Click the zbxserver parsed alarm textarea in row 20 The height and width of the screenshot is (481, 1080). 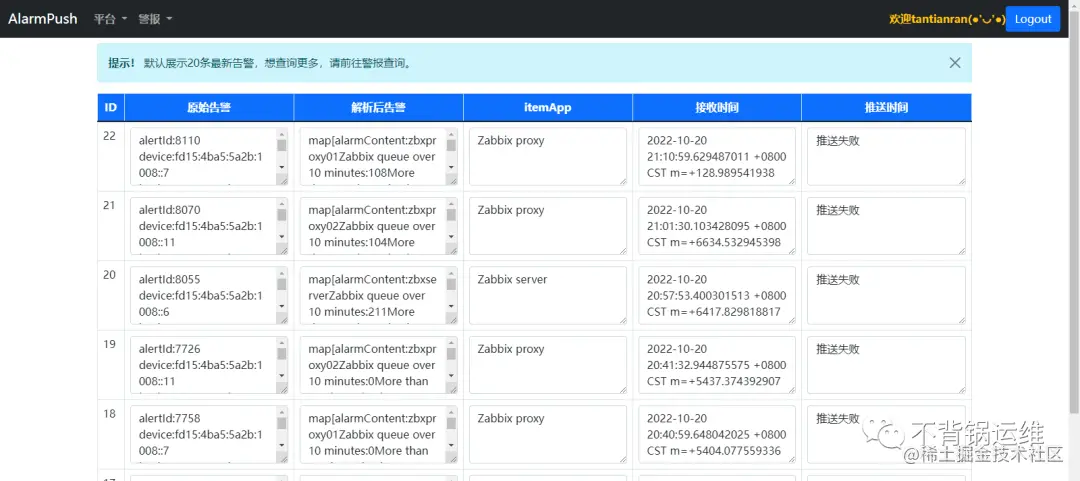pos(378,296)
